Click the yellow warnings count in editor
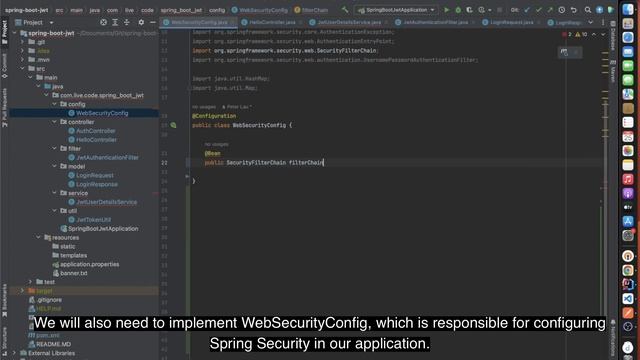The width and height of the screenshot is (640, 360). (582, 34)
